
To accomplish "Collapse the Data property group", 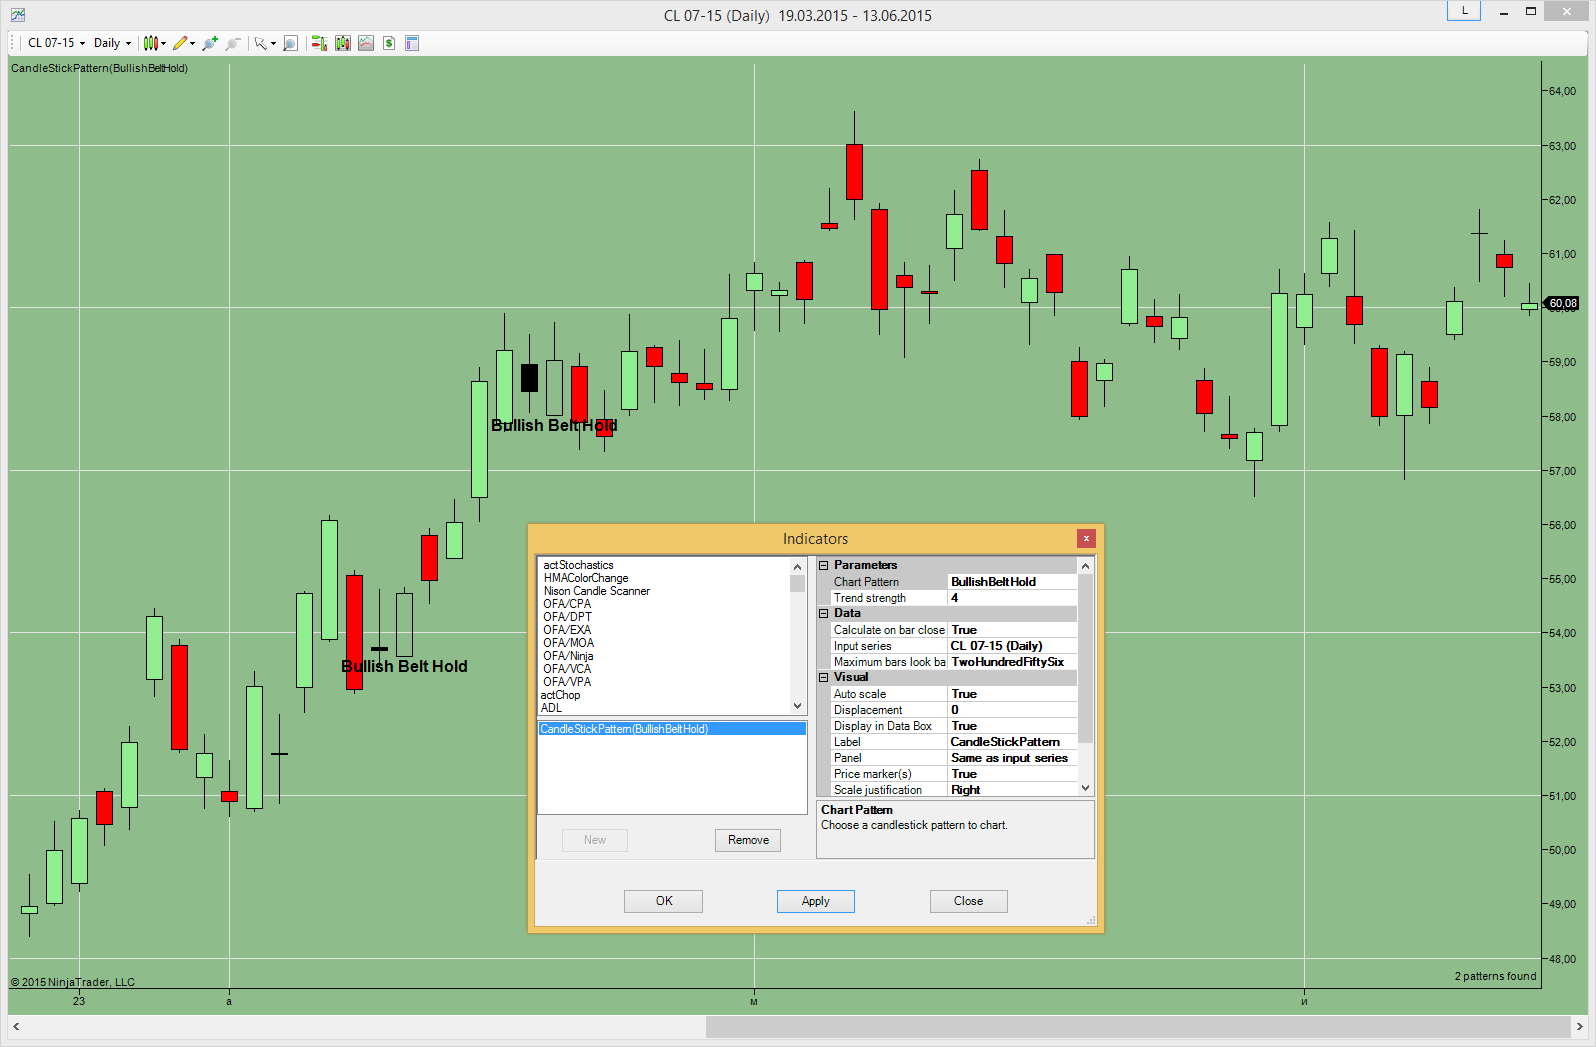I will pos(824,613).
